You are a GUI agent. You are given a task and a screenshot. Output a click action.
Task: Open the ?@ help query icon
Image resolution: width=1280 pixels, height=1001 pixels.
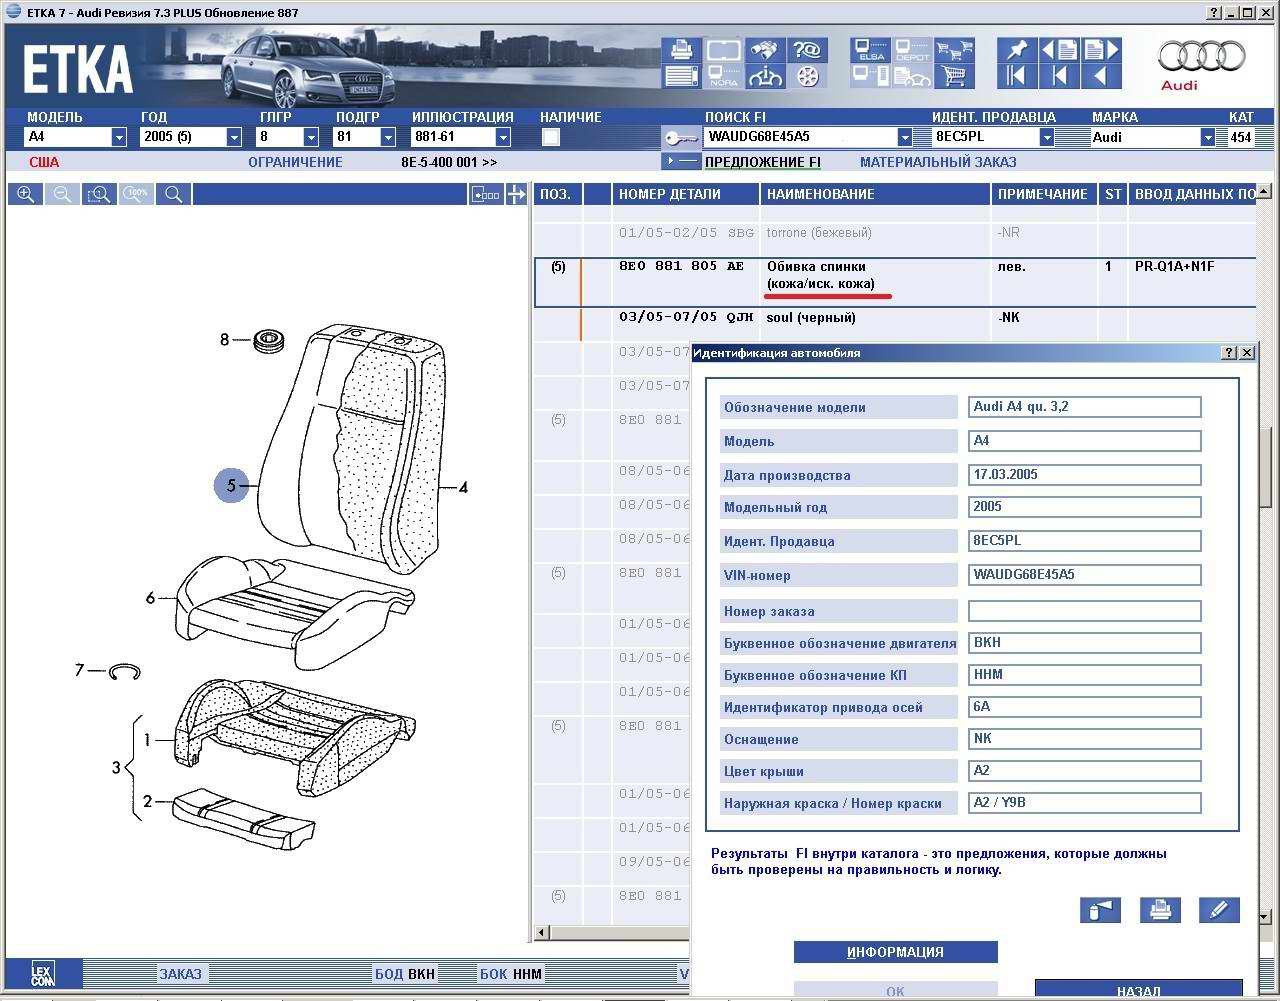[807, 50]
